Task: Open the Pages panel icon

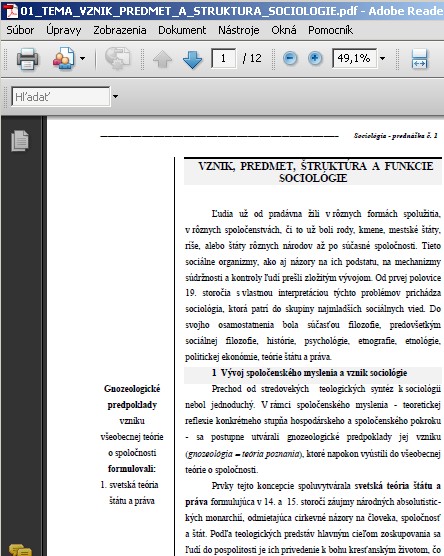Action: pyautogui.click(x=20, y=141)
